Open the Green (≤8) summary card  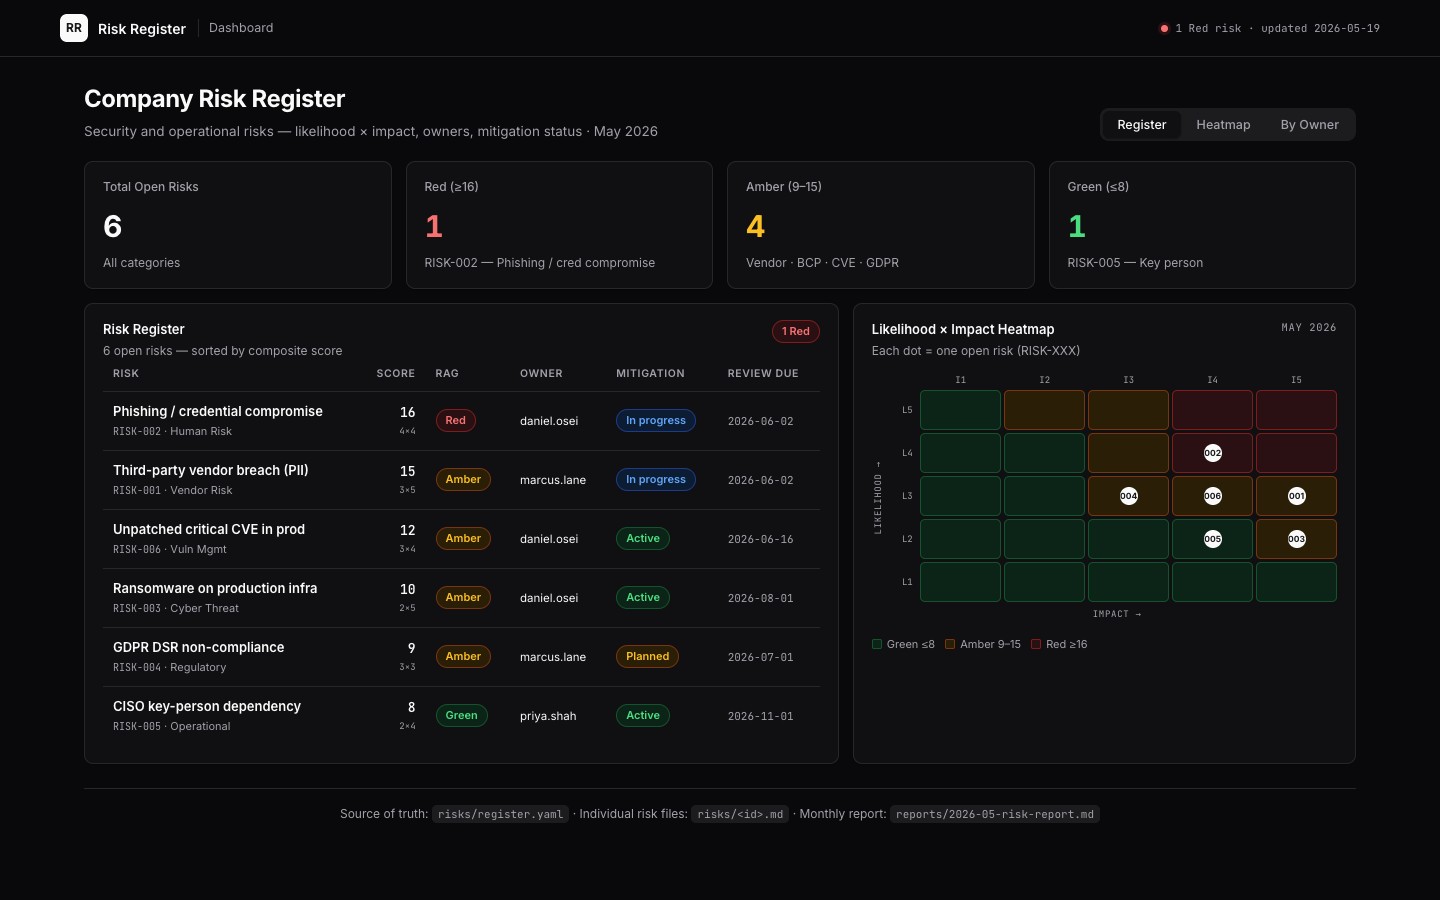[x=1202, y=225]
